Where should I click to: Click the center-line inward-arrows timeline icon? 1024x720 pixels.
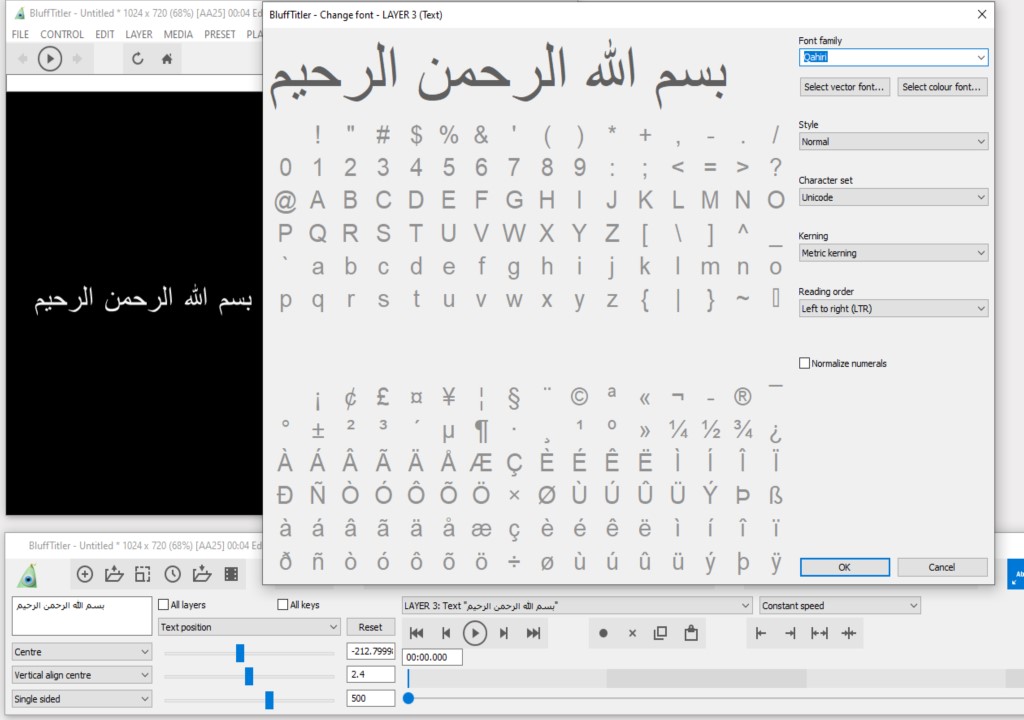[848, 633]
